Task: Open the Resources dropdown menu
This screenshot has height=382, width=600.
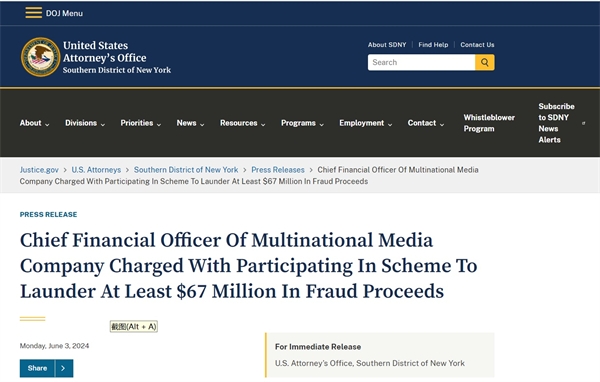Action: click(x=243, y=123)
